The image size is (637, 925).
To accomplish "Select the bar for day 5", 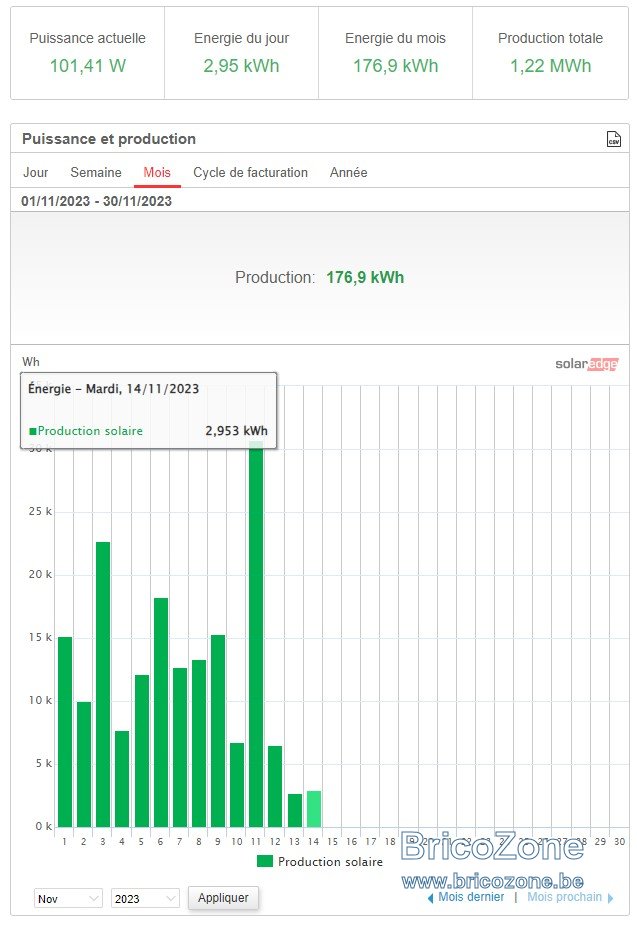I will click(142, 750).
